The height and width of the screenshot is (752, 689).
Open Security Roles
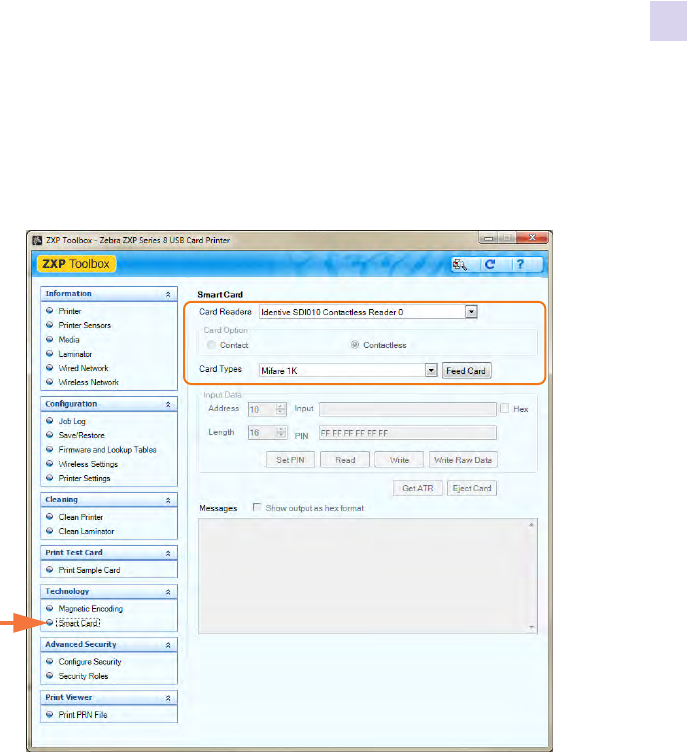tap(83, 676)
